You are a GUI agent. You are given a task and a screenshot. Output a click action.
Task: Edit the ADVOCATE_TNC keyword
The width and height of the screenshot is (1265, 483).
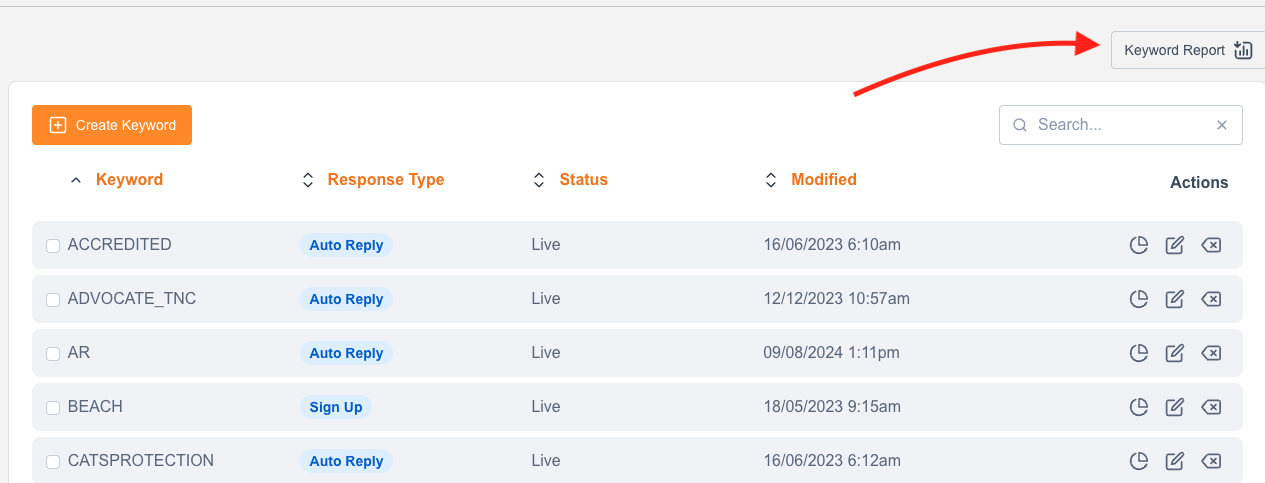(1175, 299)
